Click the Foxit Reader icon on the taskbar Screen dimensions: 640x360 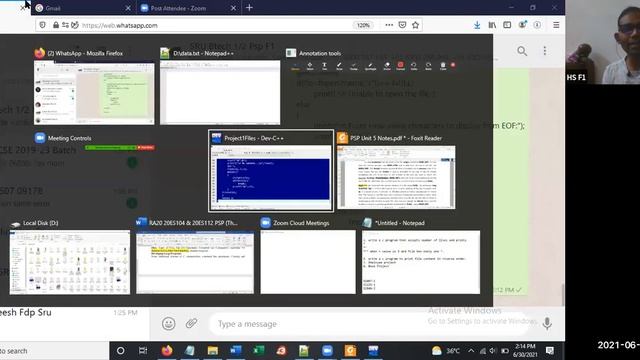[350, 351]
